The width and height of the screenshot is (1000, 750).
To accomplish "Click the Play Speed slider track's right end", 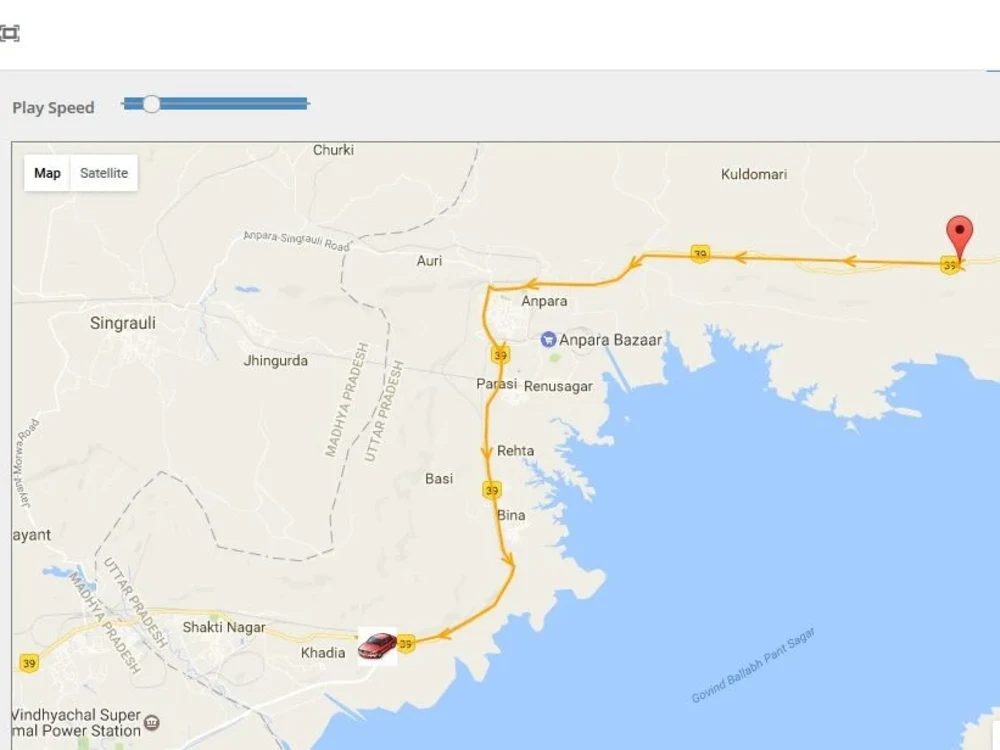I will point(307,104).
